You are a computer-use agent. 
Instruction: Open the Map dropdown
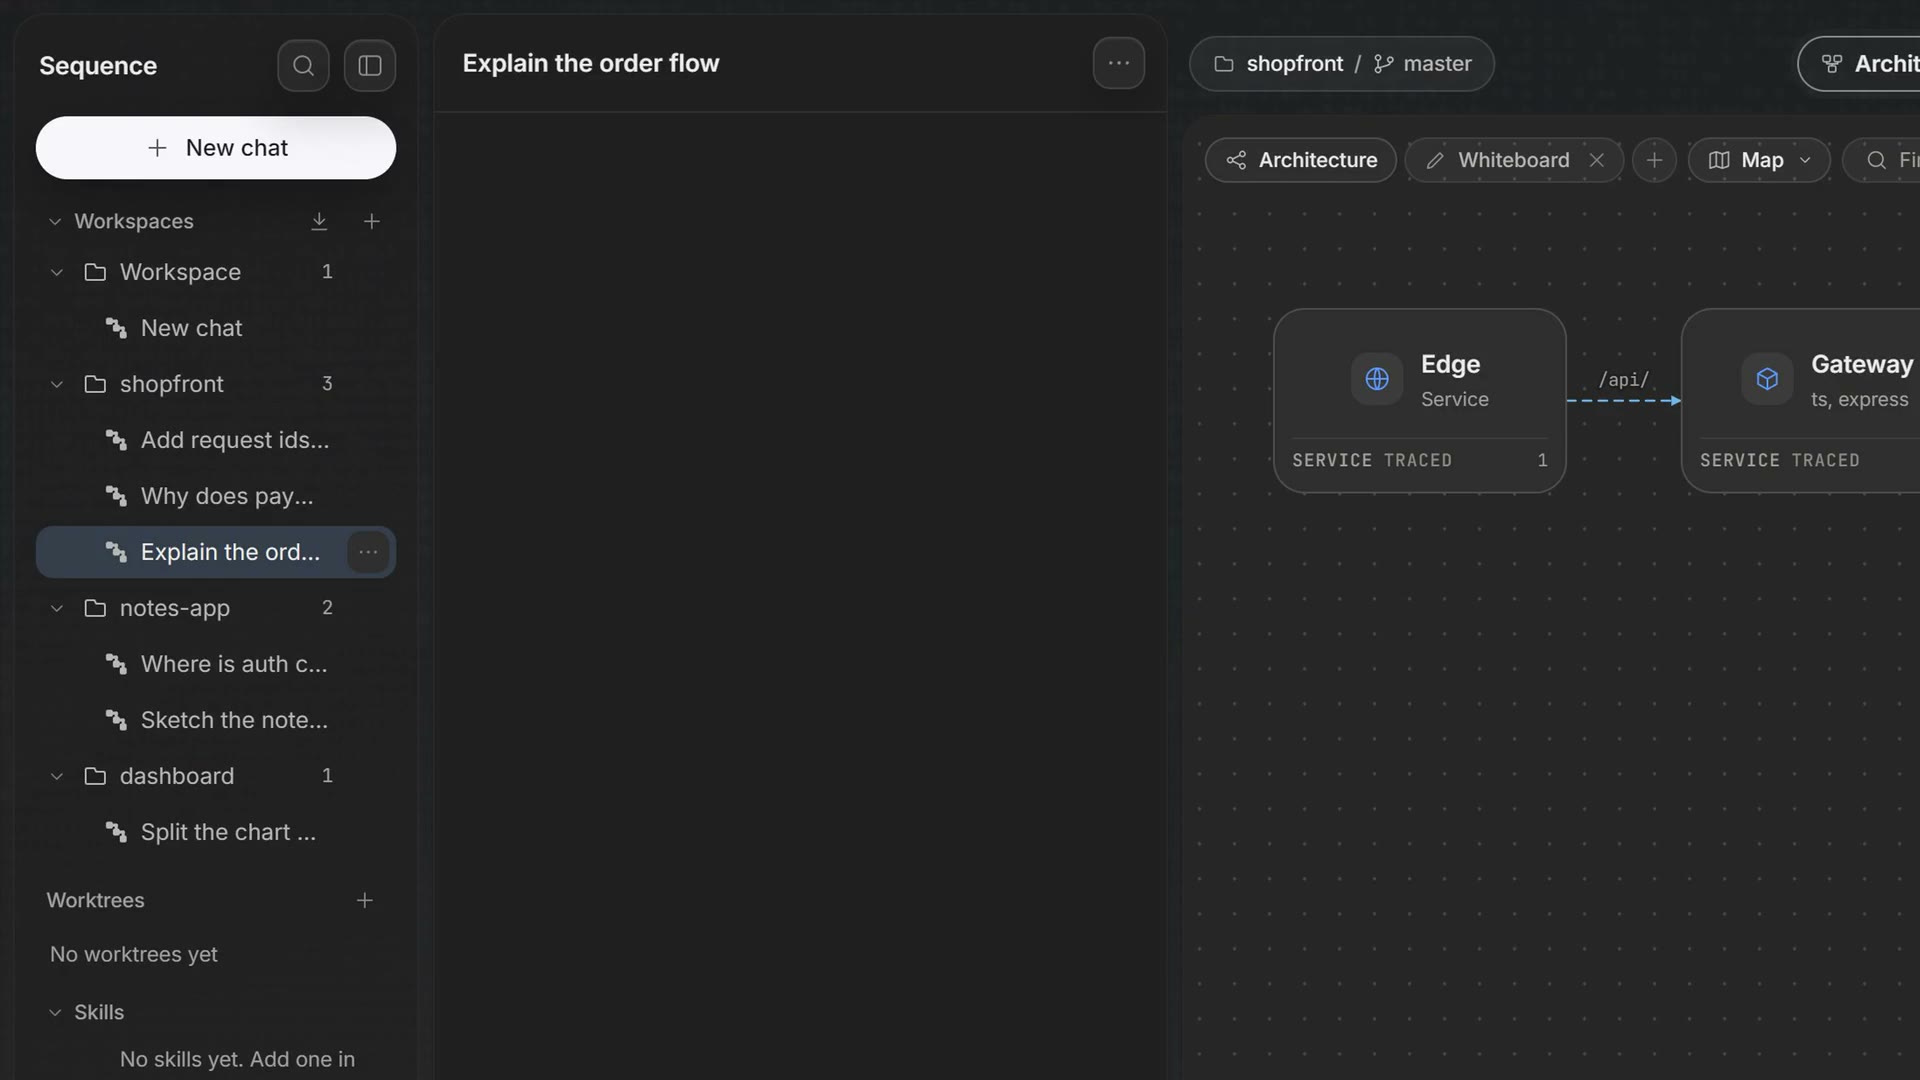coord(1759,160)
